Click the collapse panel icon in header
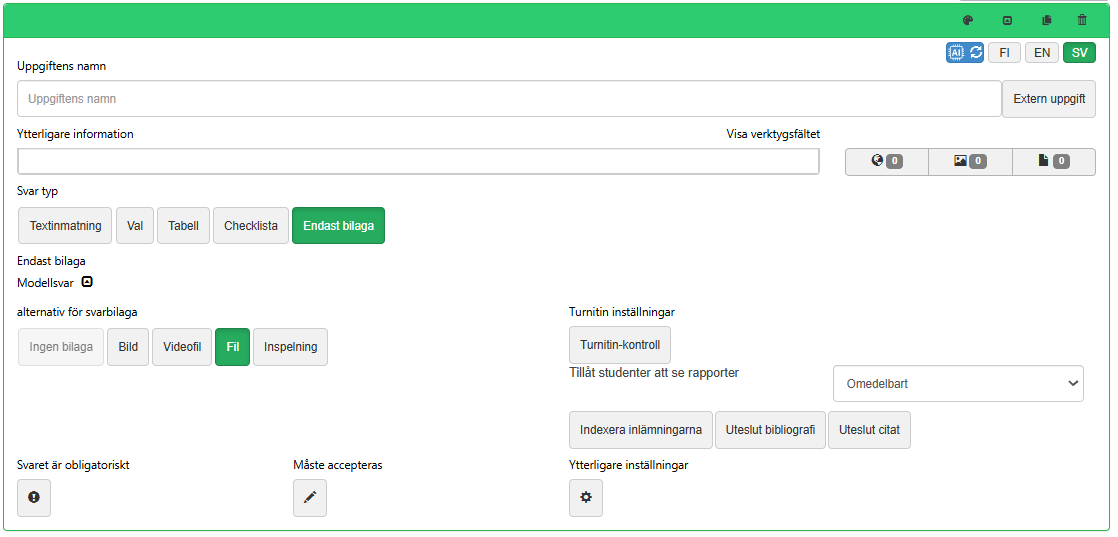This screenshot has height=537, width=1118. [x=1007, y=20]
